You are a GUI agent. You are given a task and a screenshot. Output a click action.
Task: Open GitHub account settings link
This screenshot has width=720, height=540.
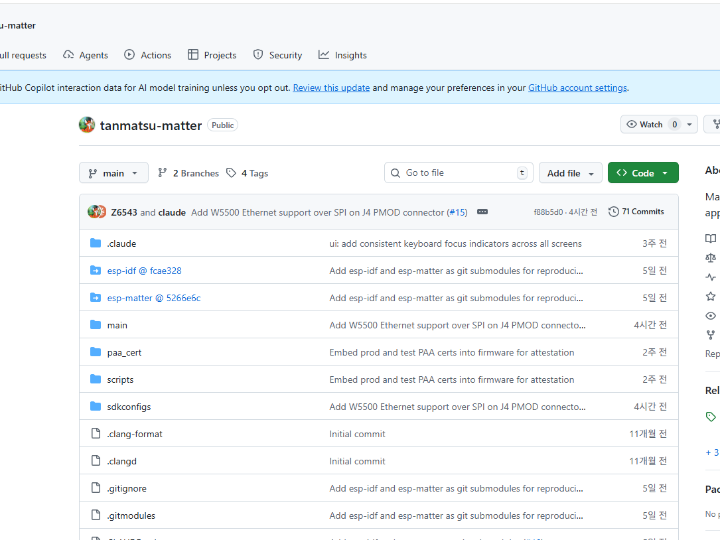click(x=577, y=88)
